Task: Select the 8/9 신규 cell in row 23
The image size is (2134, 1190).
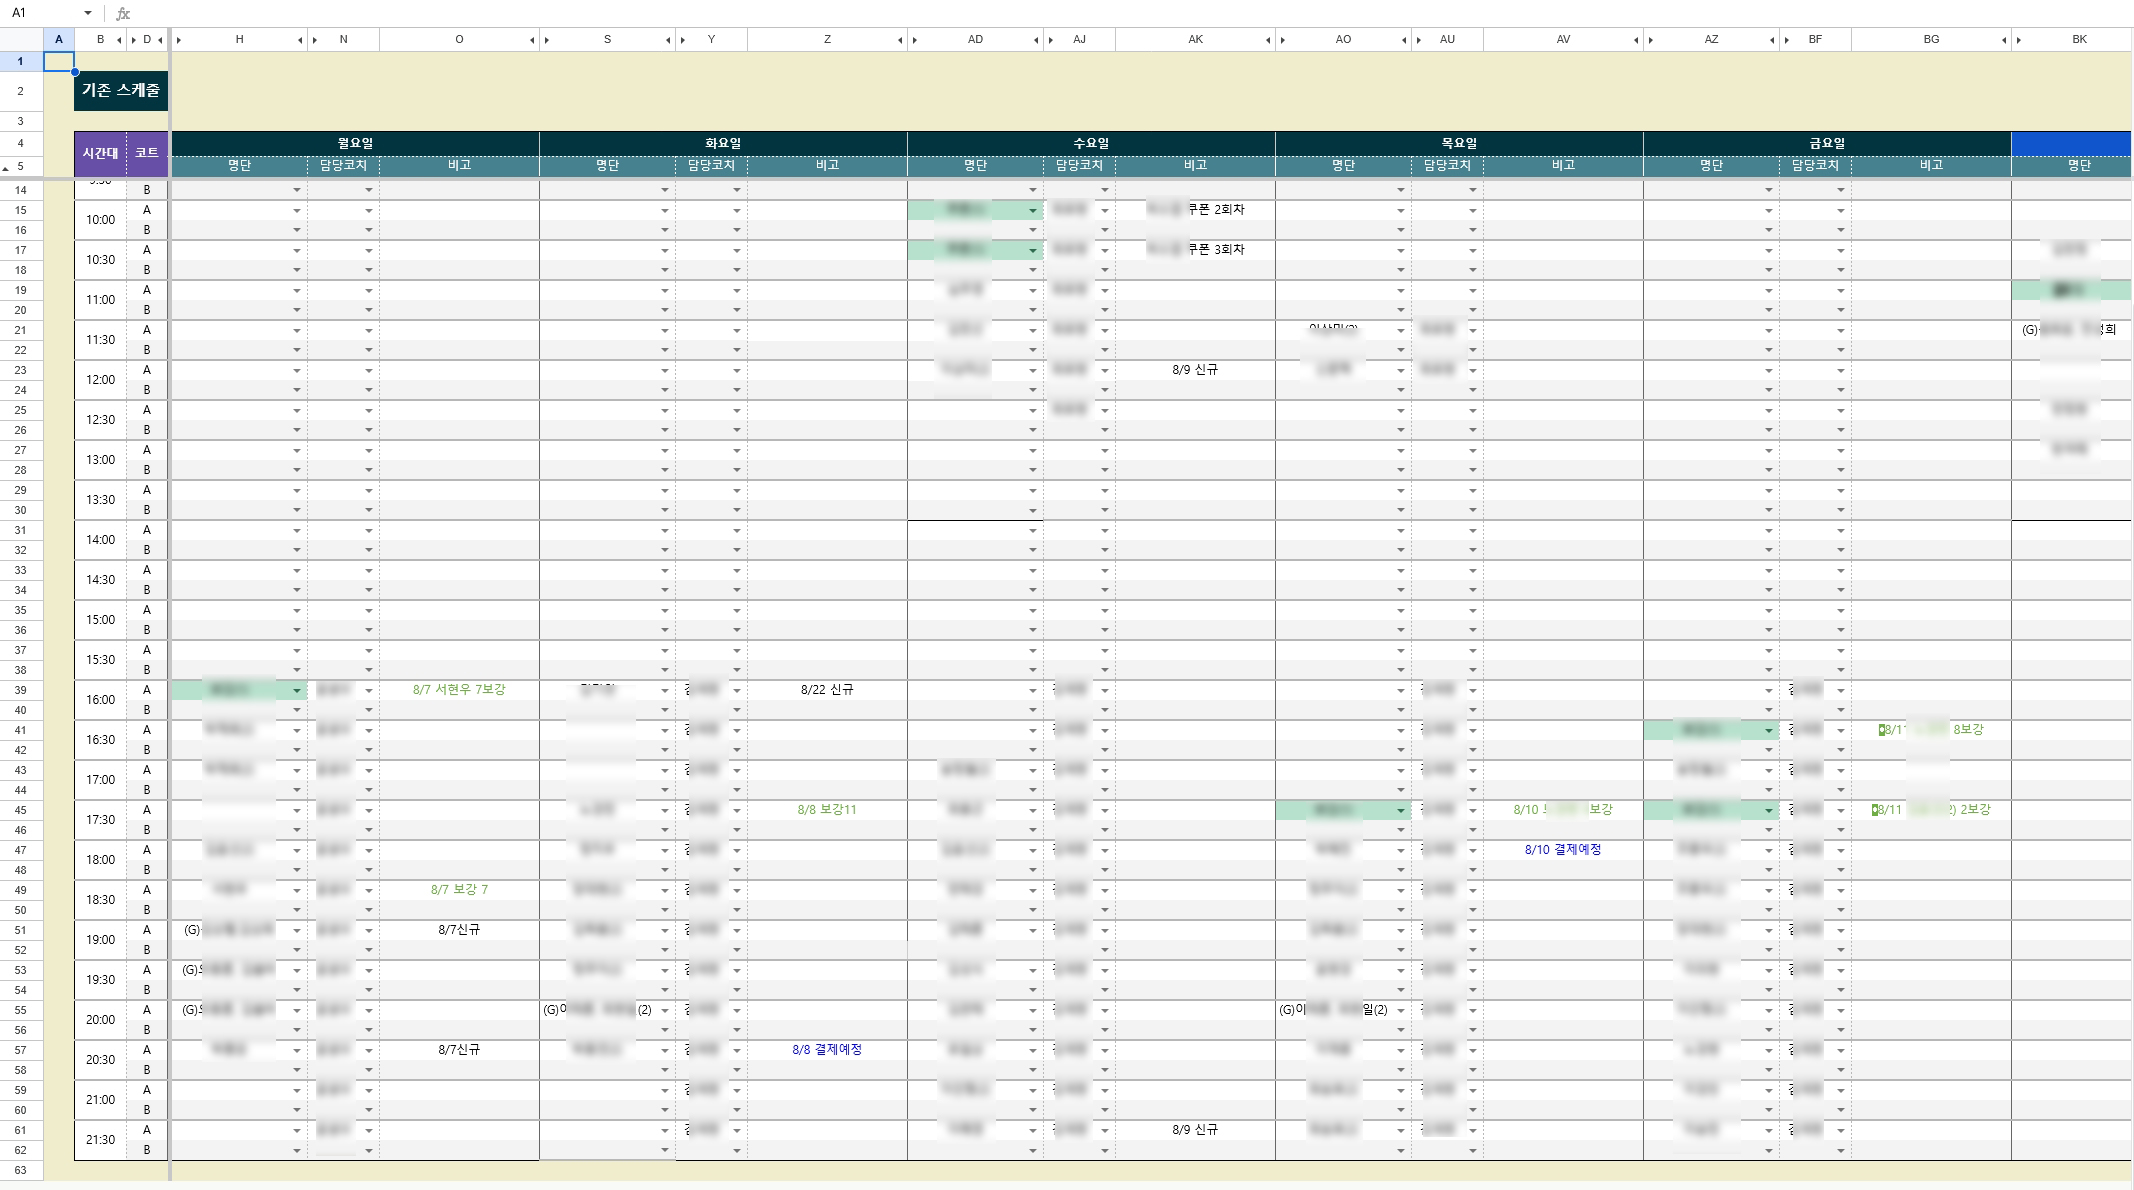Action: (x=1195, y=370)
